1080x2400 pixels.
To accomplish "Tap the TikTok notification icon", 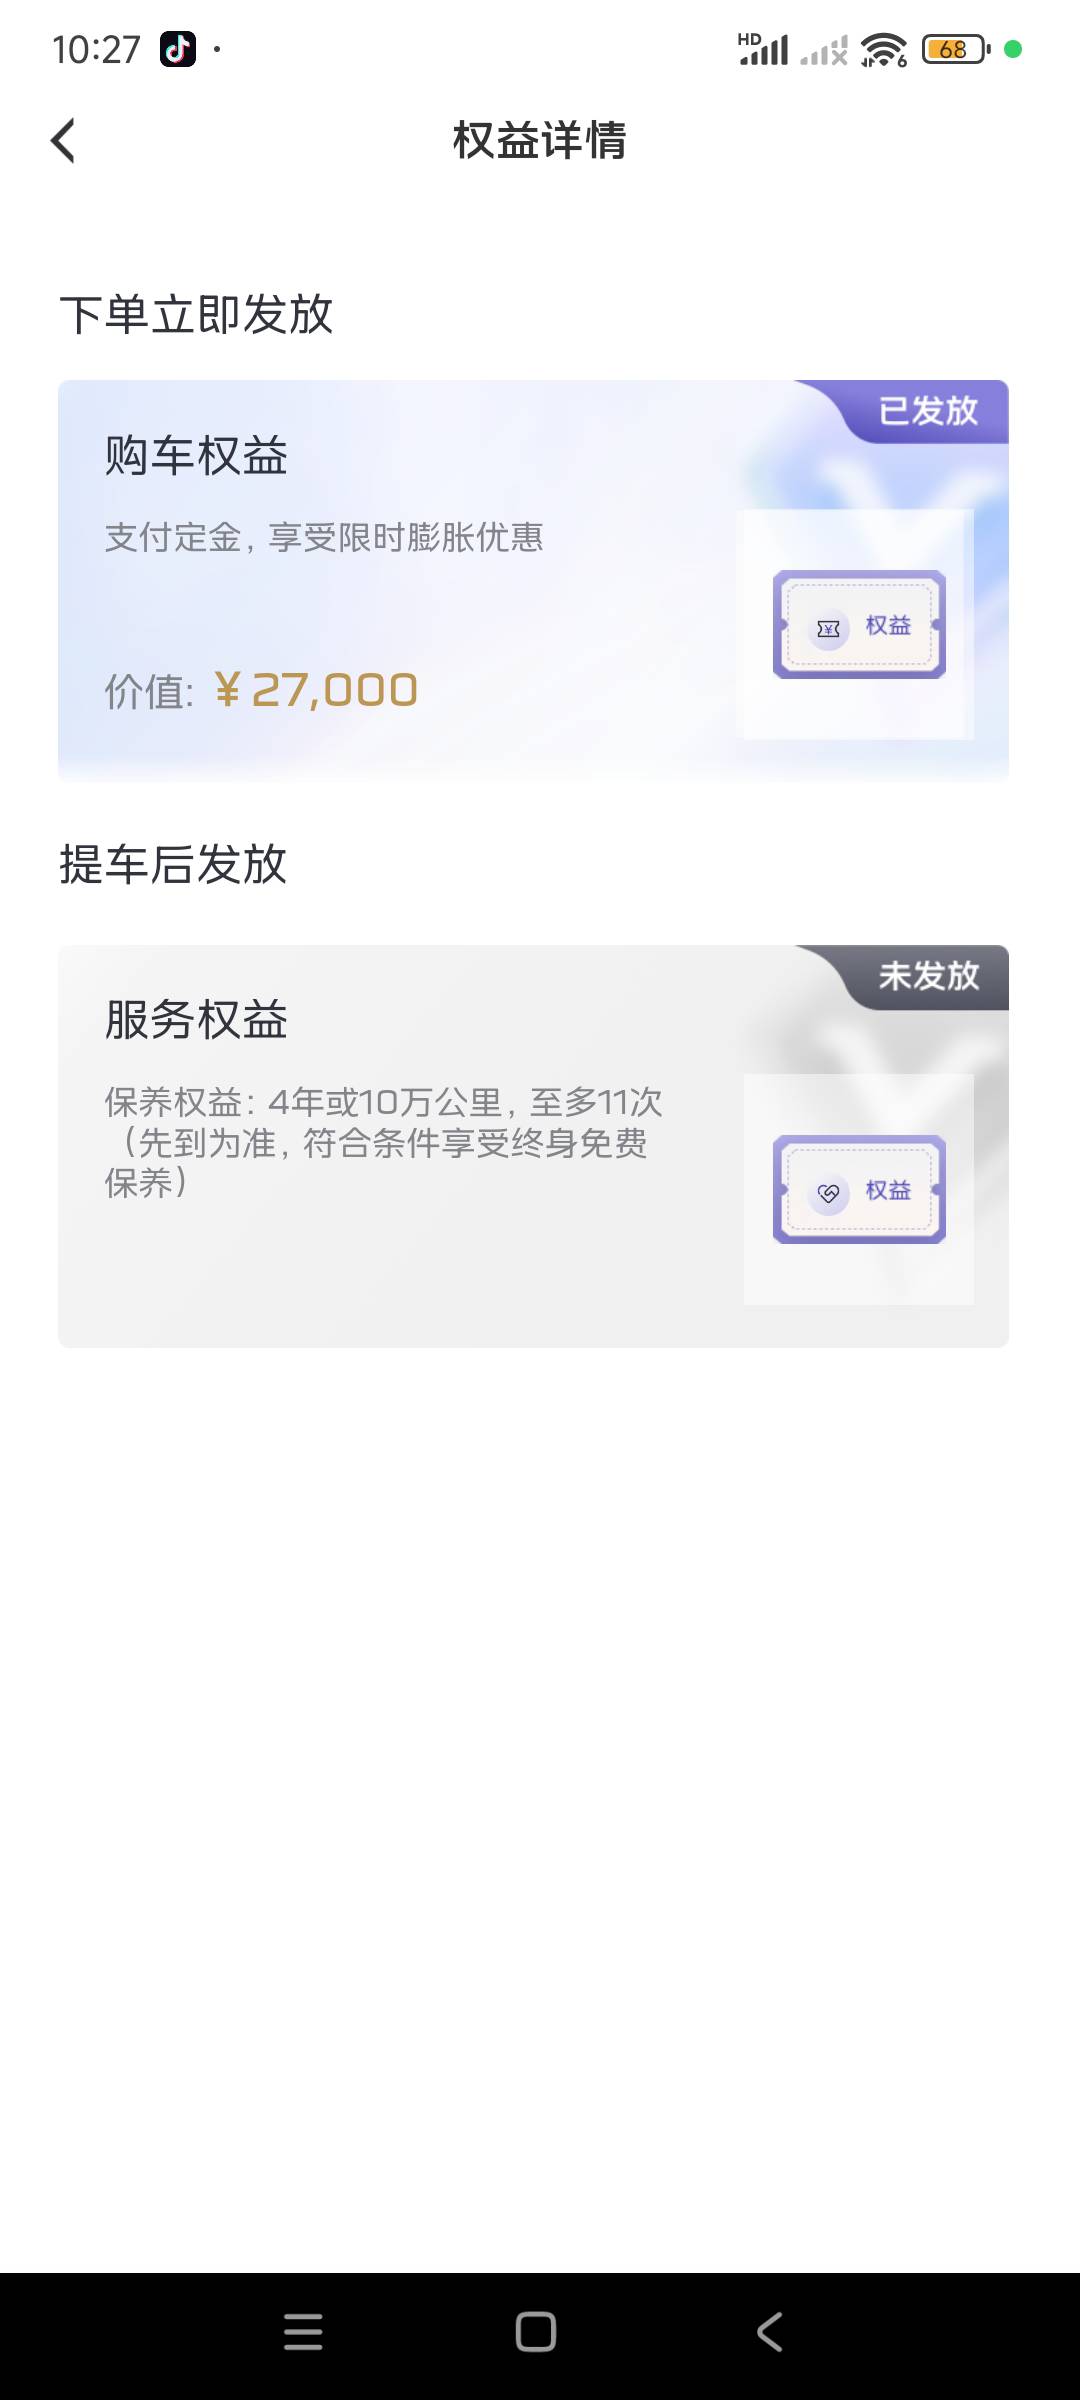I will point(178,49).
